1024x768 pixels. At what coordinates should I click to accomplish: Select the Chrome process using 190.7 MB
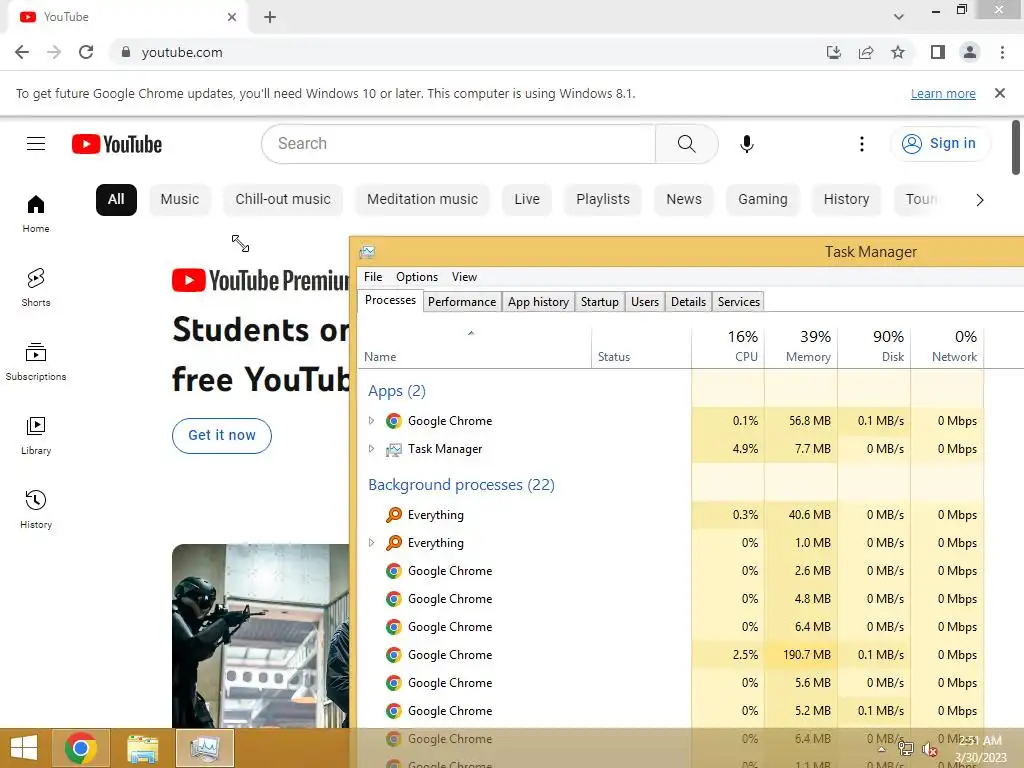tap(671, 654)
